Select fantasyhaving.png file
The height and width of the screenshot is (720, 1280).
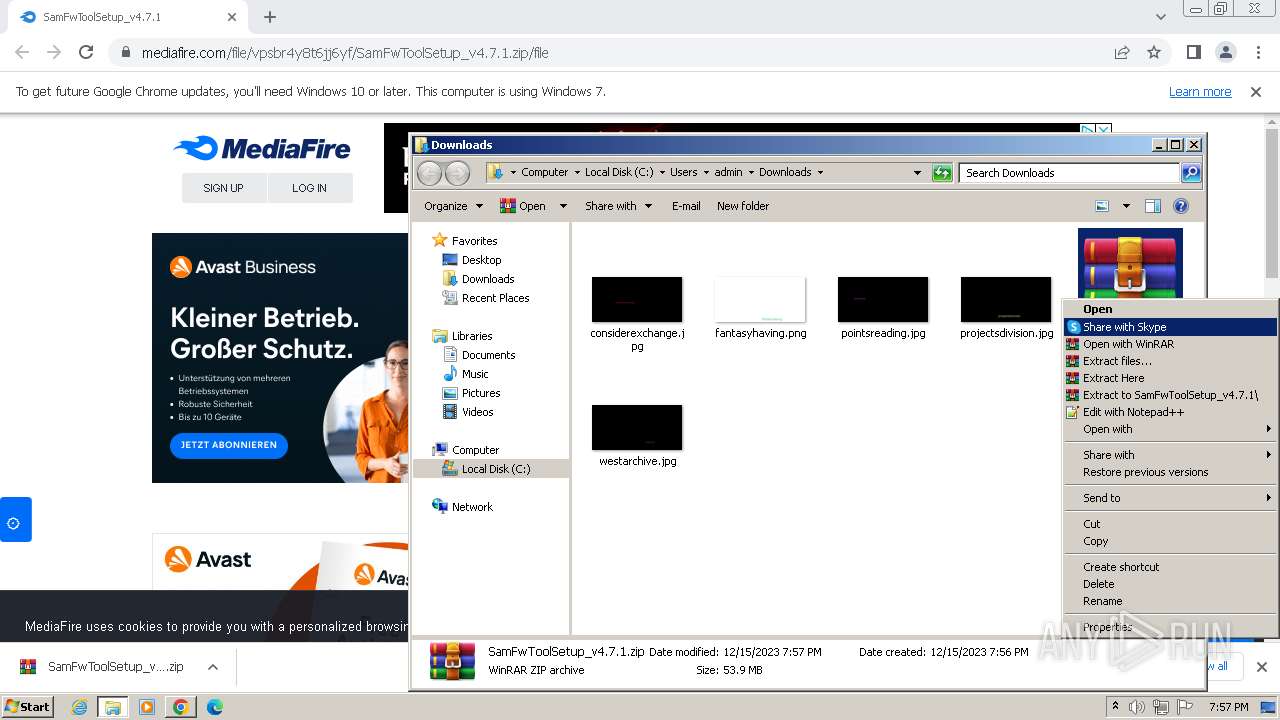coord(760,309)
